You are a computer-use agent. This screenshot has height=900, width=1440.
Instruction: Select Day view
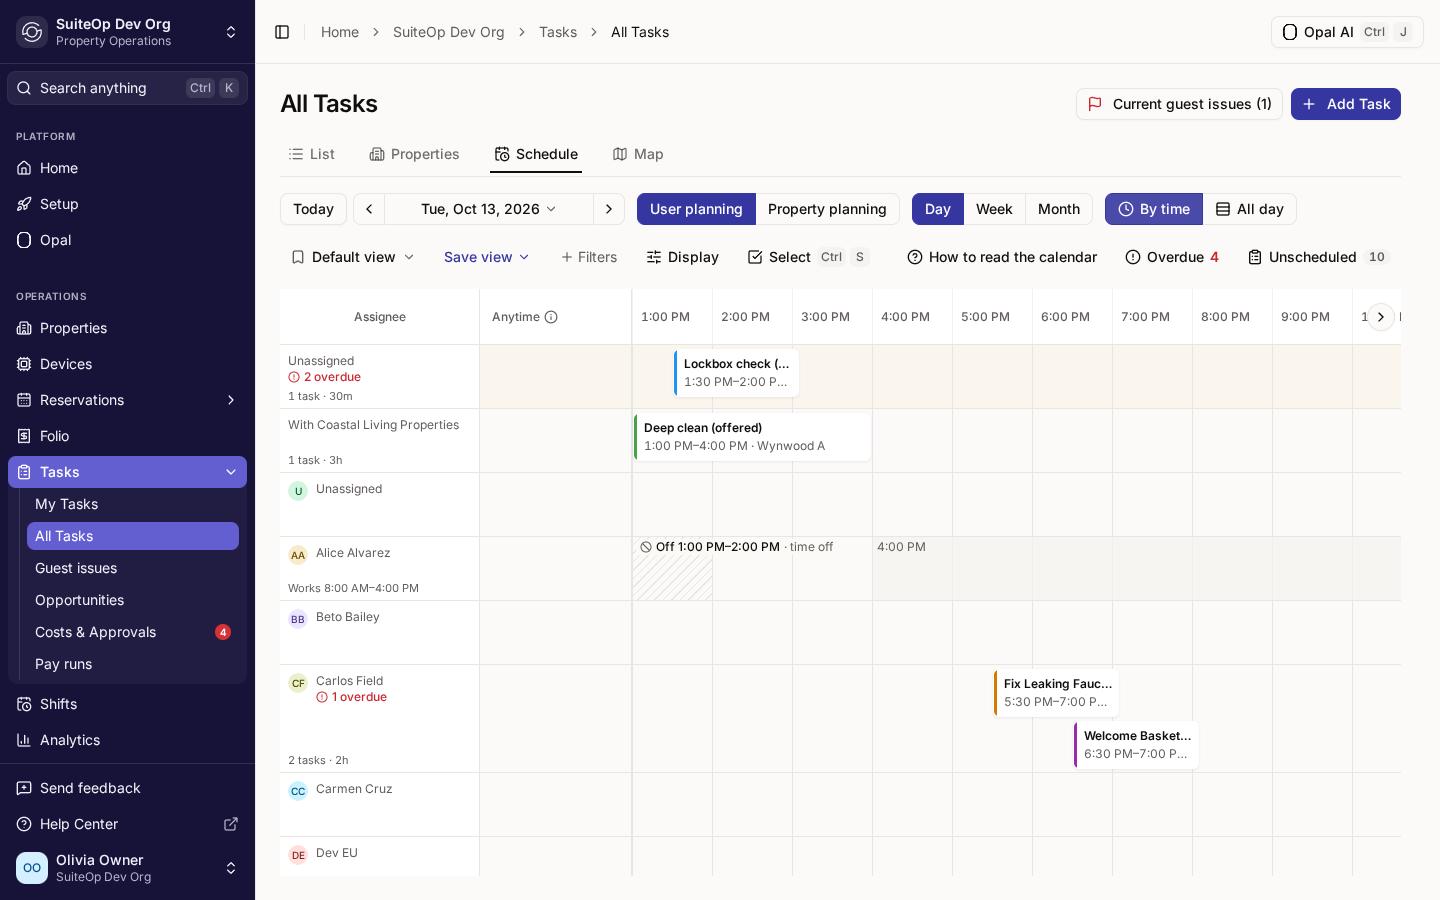pos(938,209)
